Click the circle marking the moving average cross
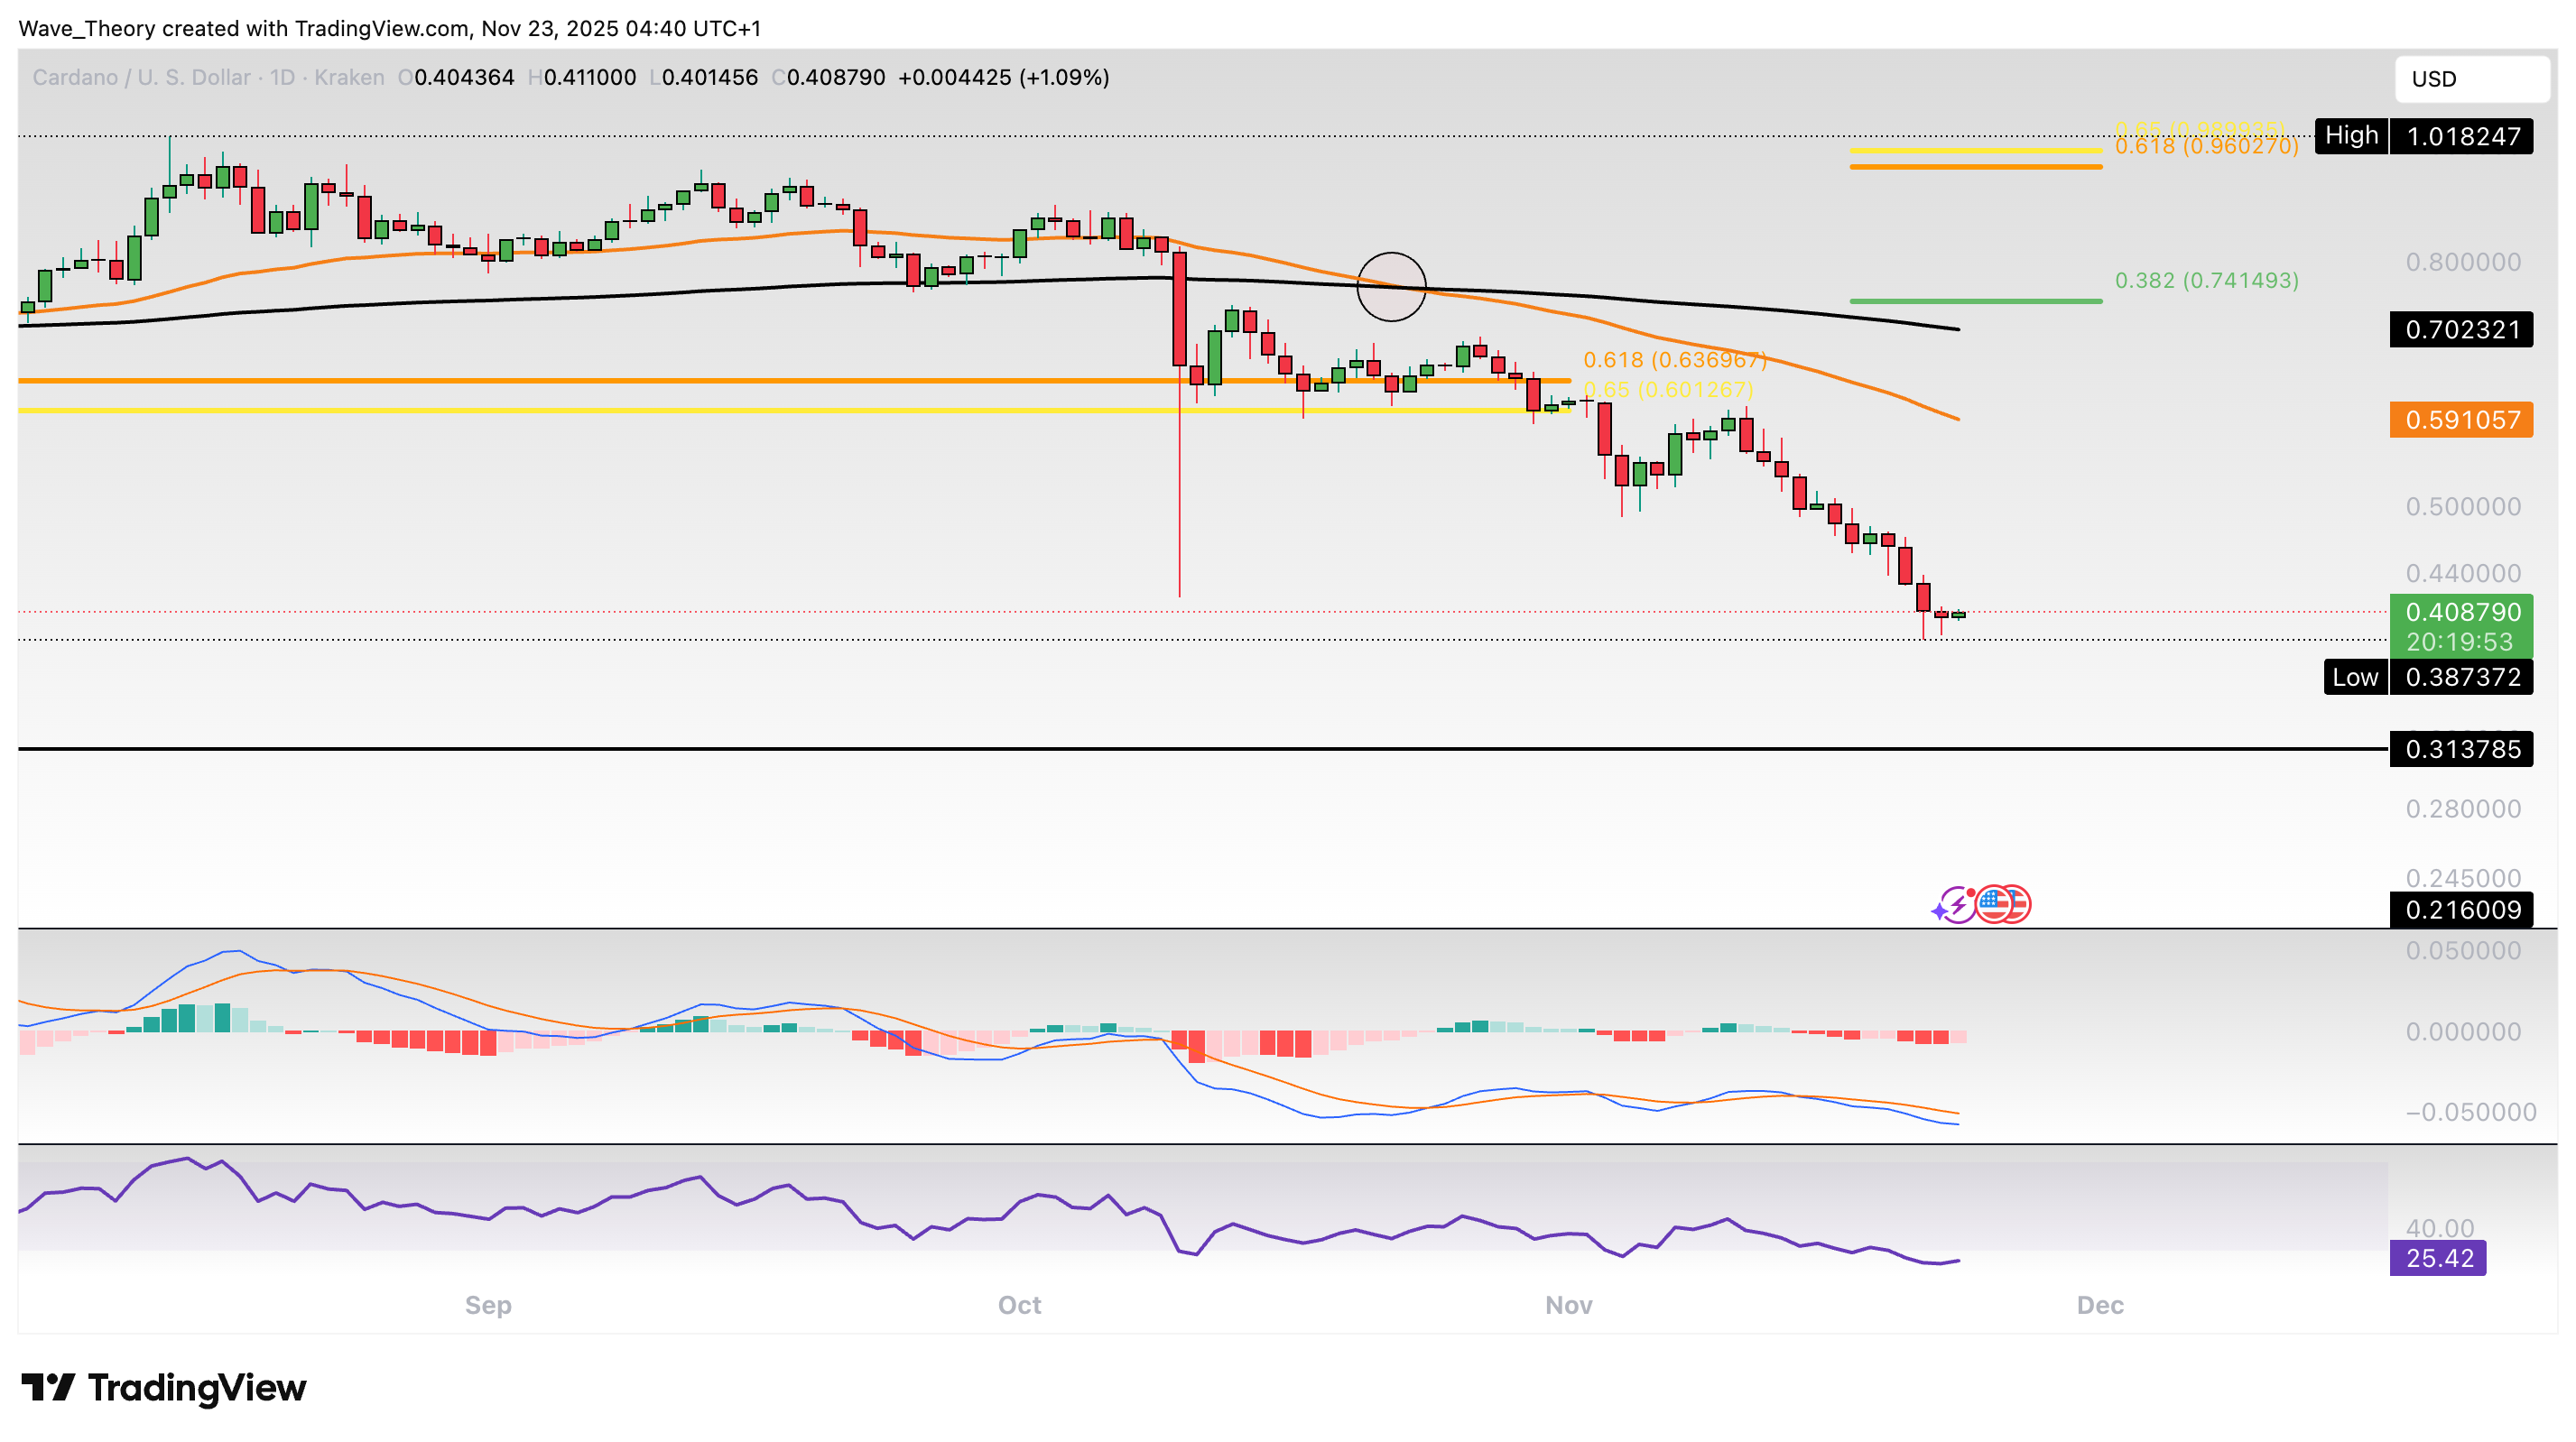The image size is (2576, 1442). [1391, 287]
